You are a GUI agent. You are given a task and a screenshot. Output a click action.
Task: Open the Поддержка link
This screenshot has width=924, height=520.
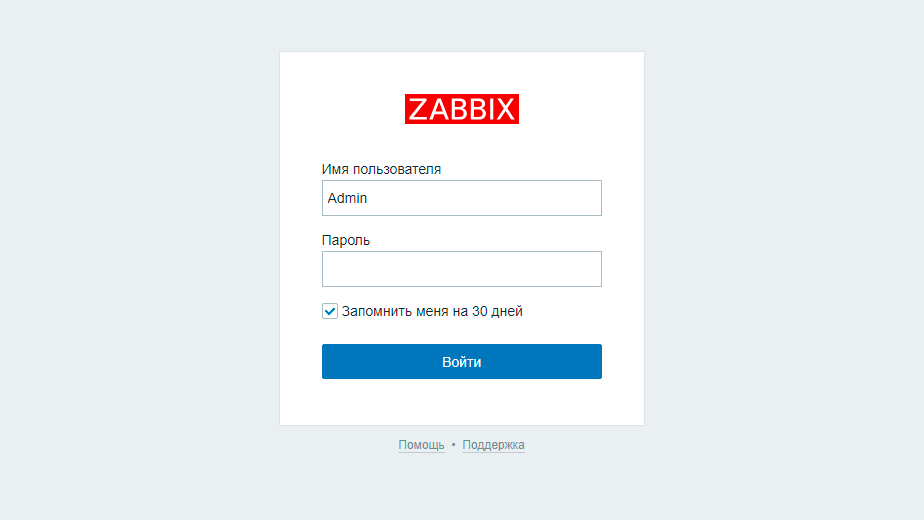coord(493,445)
